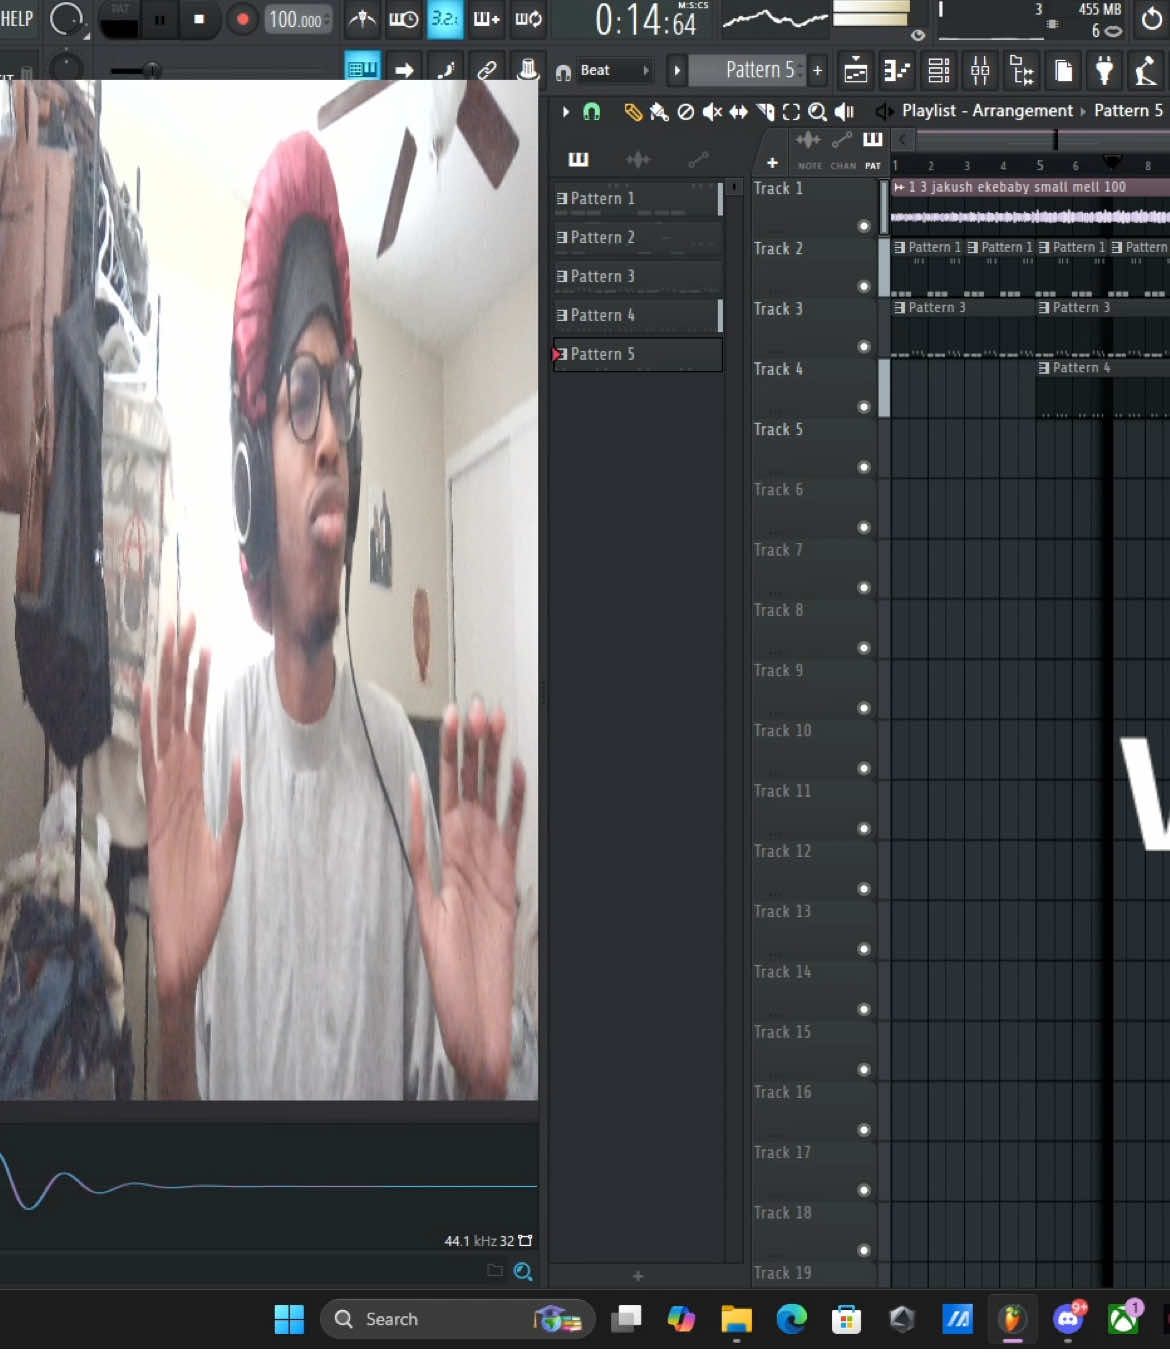
Task: Open the Piano roll view icon
Action: coord(897,70)
